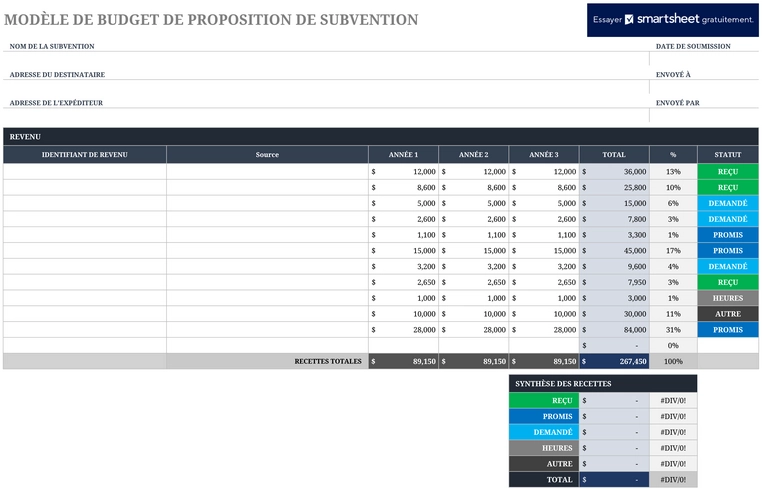Click the percentage cell showing 0%

click(673, 345)
